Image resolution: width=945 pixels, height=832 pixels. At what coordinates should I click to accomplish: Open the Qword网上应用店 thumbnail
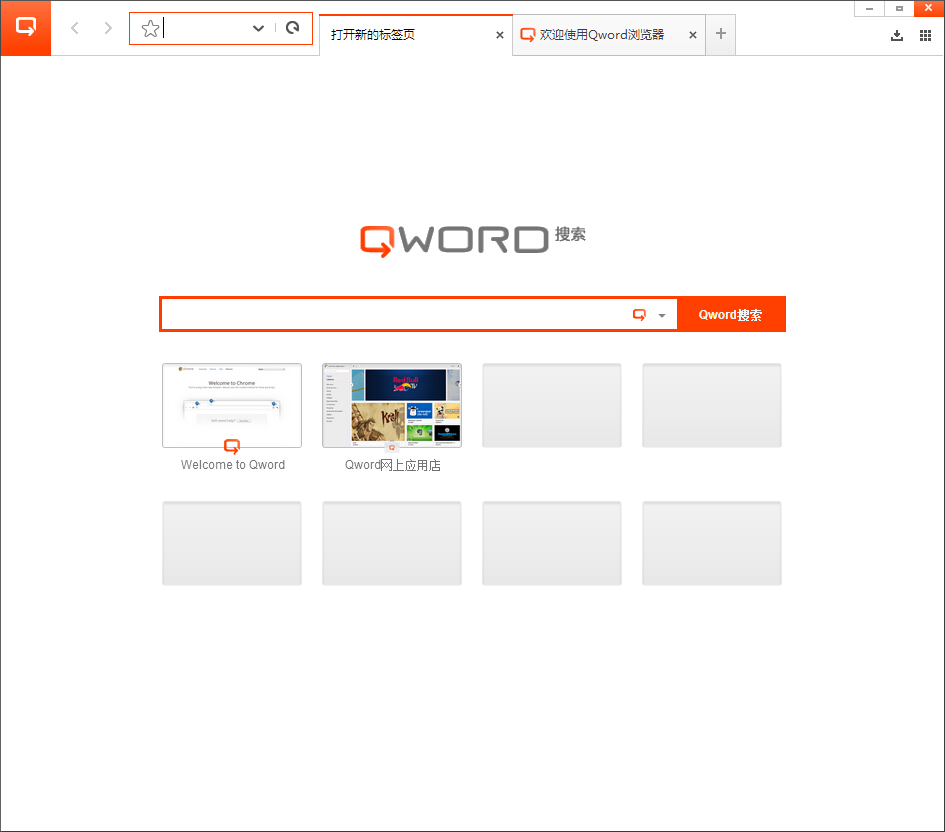(392, 405)
